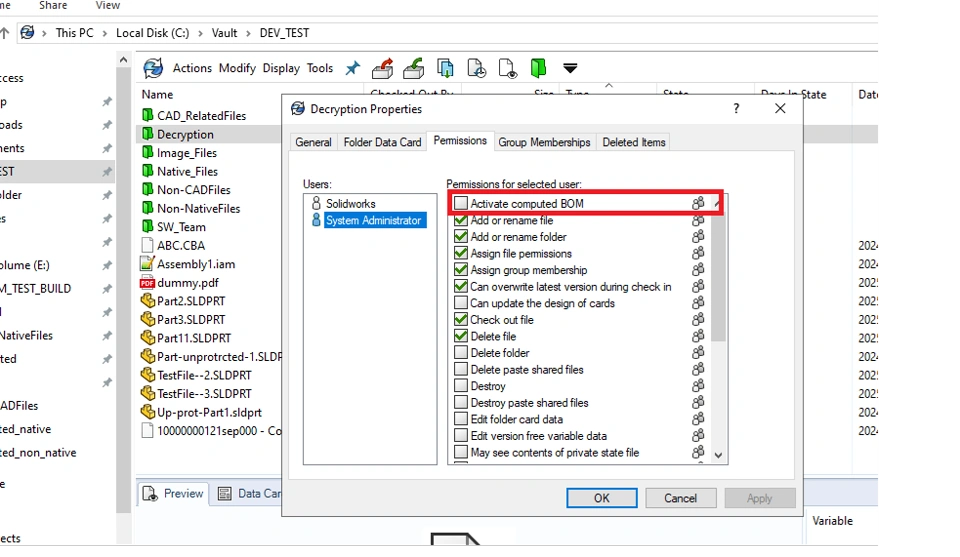Click the file Preview eye toolbar icon
The width and height of the screenshot is (960, 557).
pos(508,68)
